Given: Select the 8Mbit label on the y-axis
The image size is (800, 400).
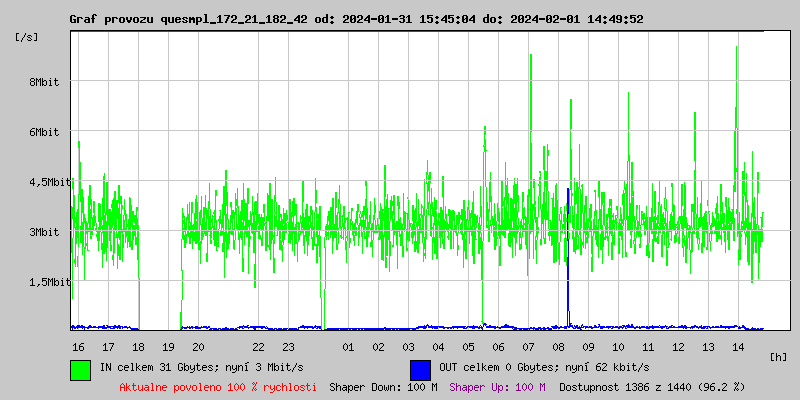Looking at the screenshot, I should click(44, 82).
